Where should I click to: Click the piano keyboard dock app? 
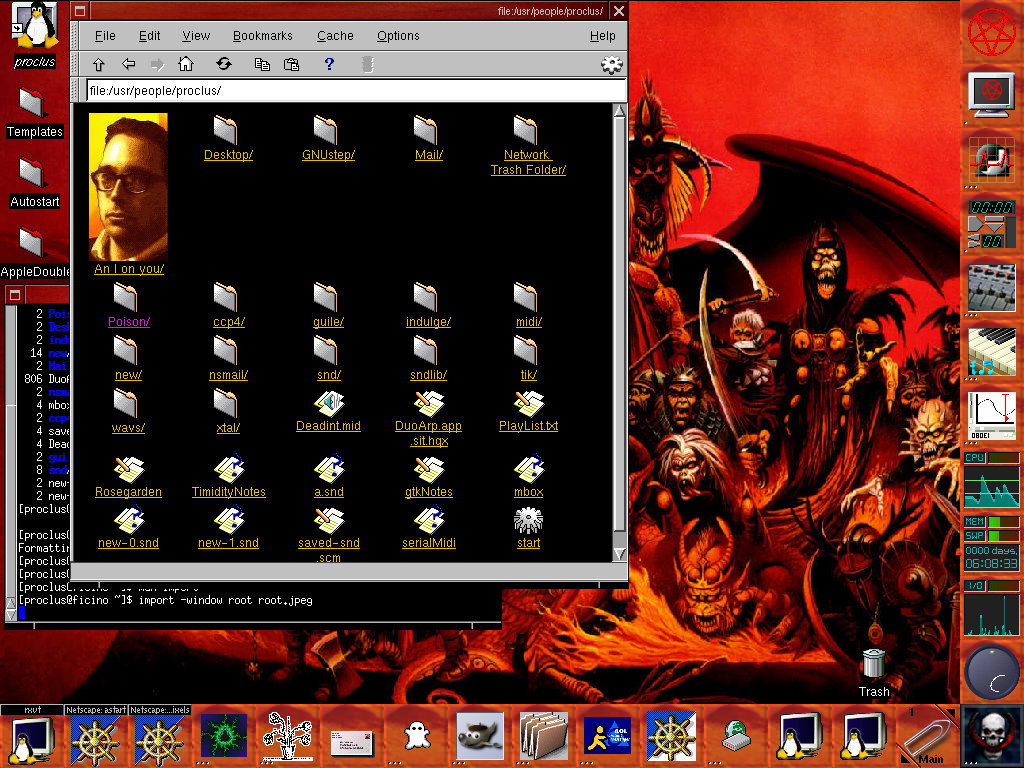pos(991,352)
